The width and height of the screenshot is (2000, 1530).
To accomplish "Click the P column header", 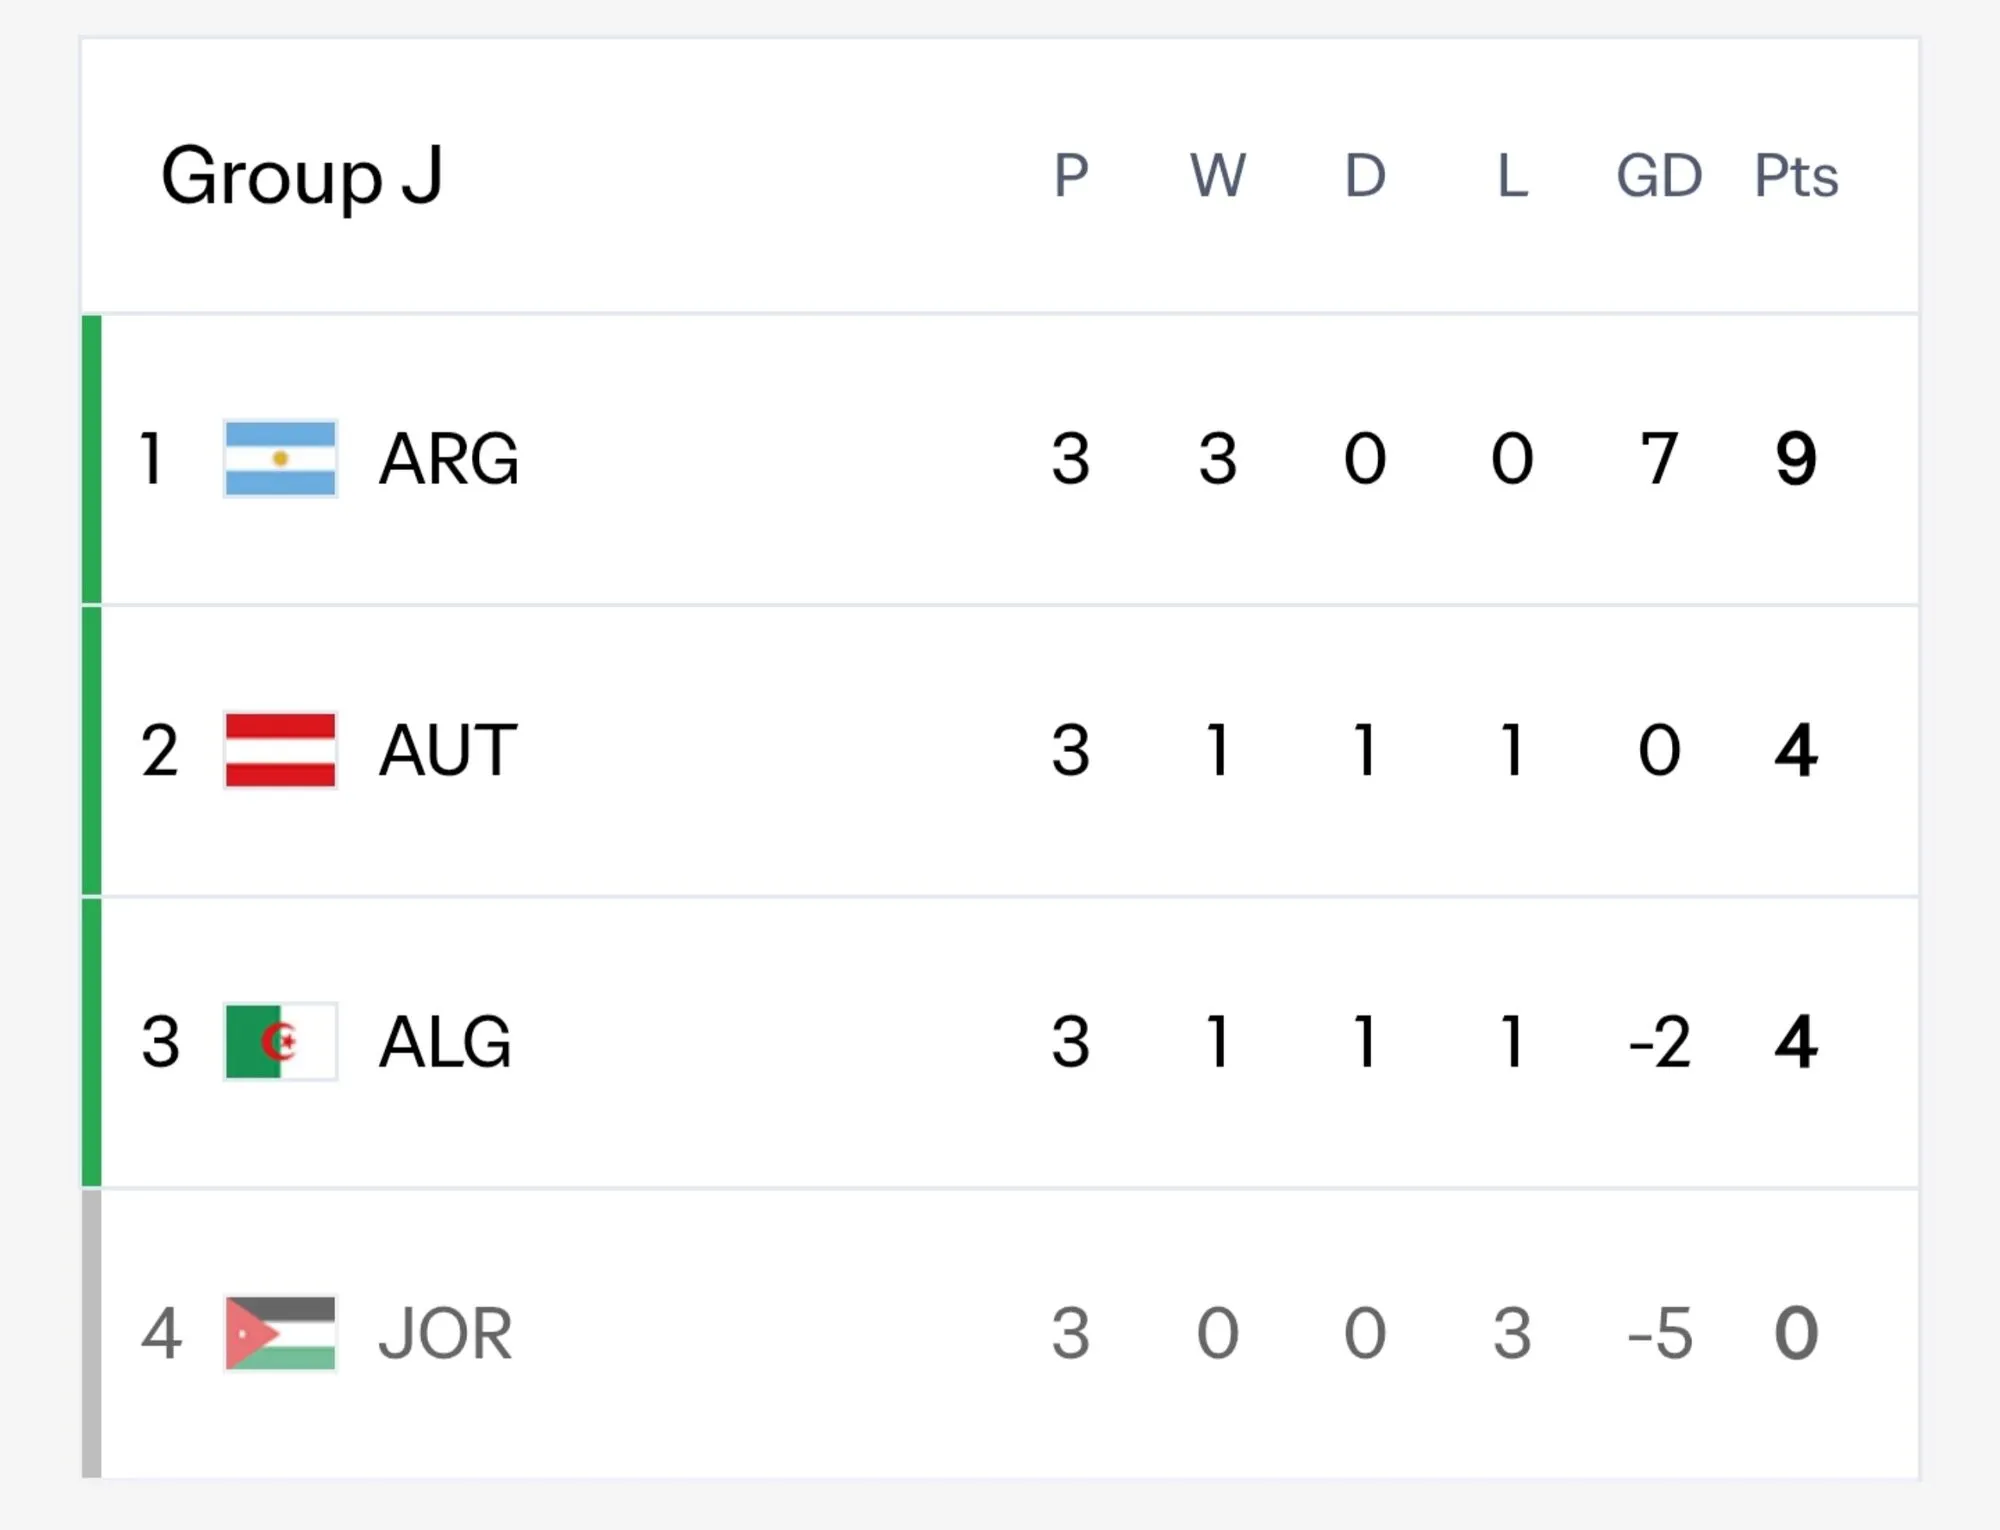I will (x=1071, y=176).
